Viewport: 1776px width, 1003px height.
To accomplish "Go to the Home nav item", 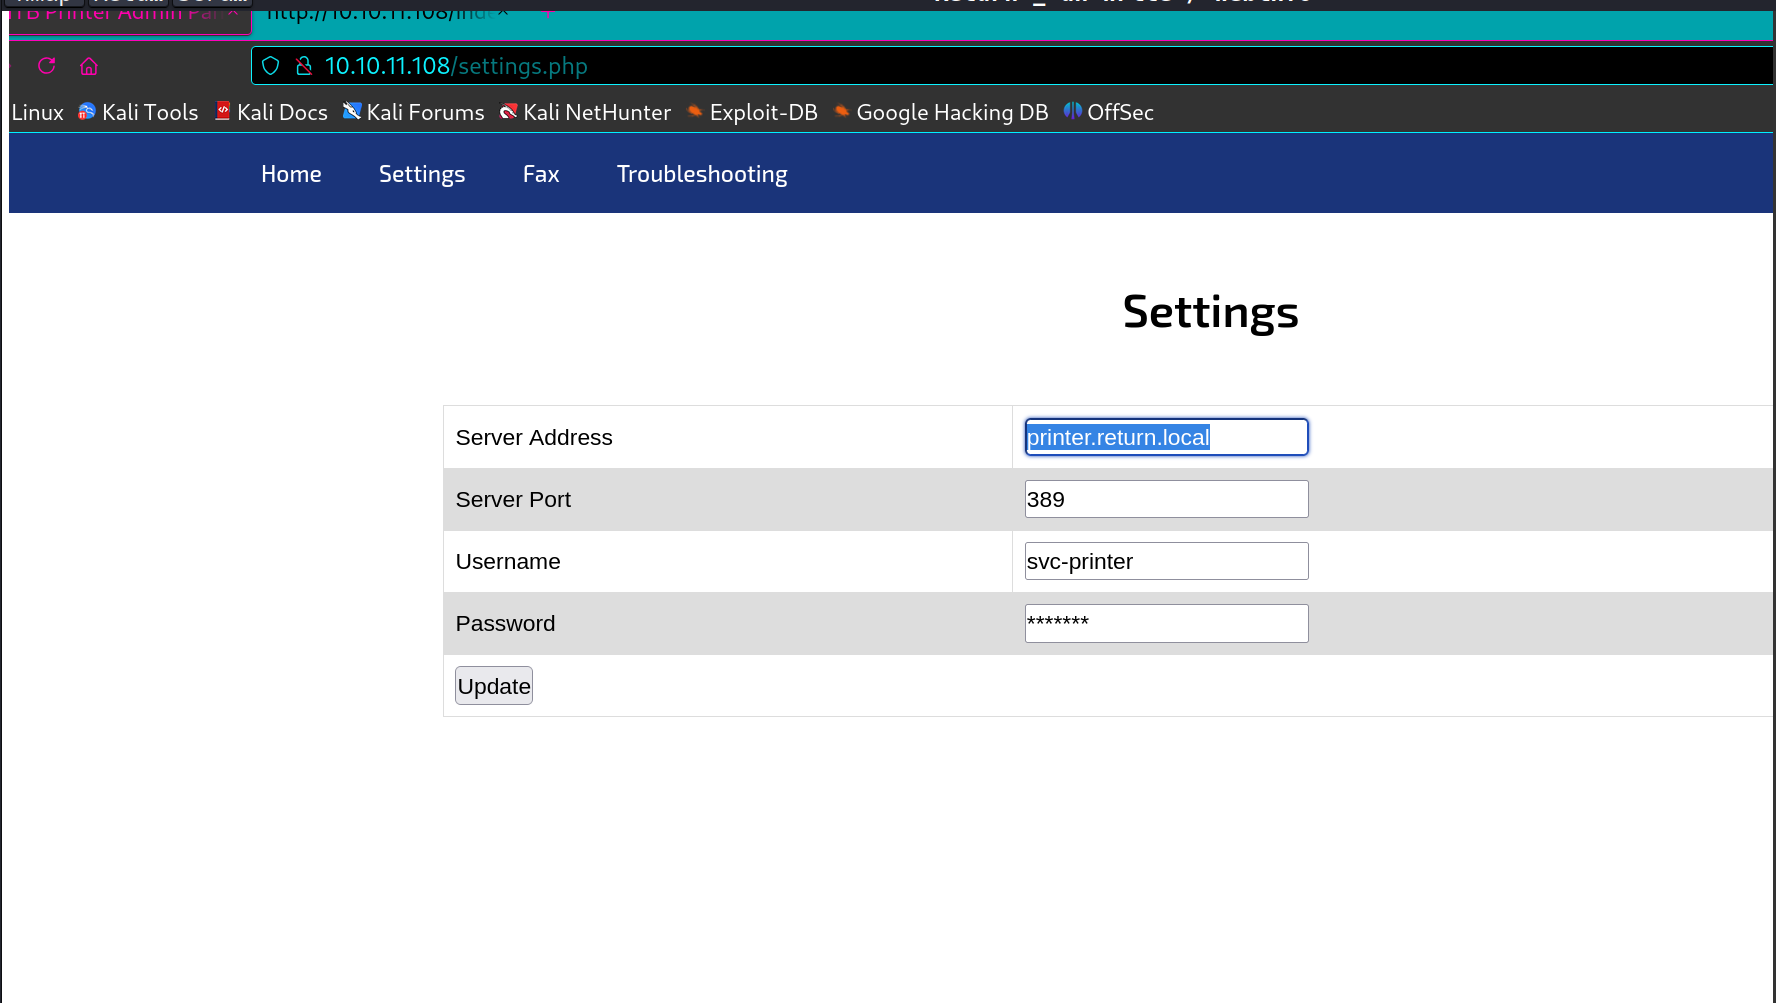I will (291, 174).
